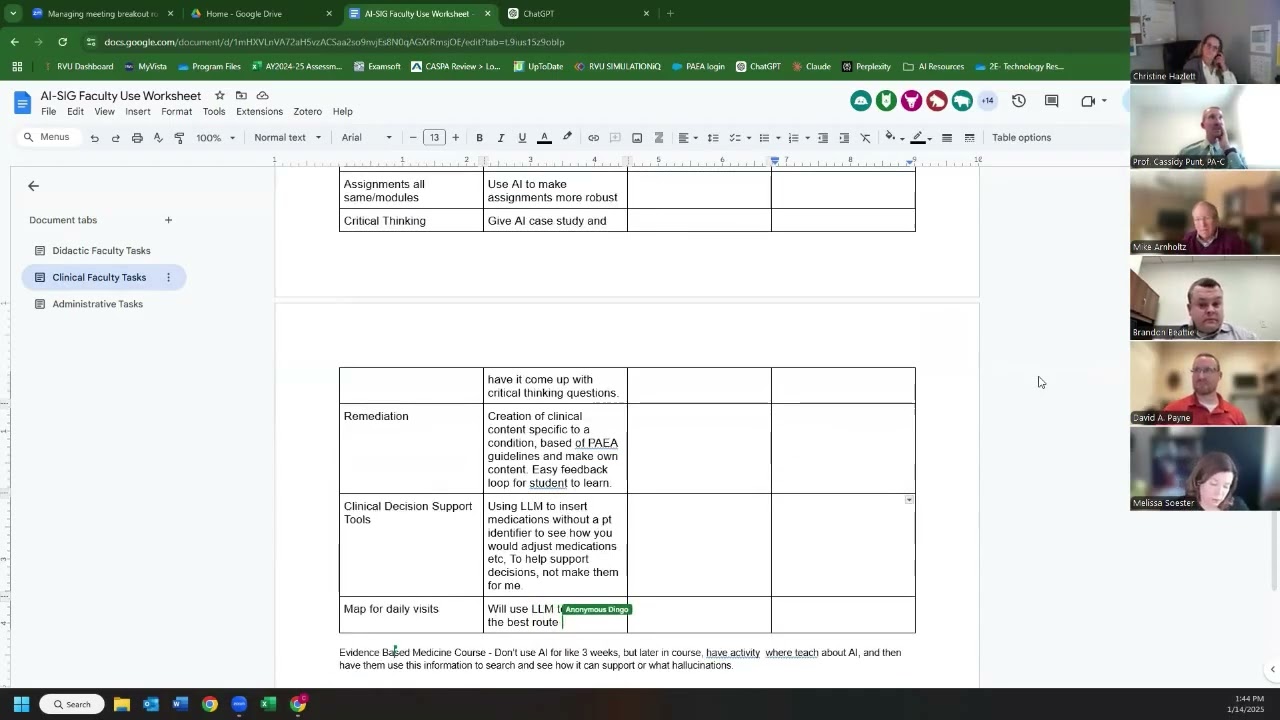
Task: Click the Insert image icon
Action: coord(637,138)
